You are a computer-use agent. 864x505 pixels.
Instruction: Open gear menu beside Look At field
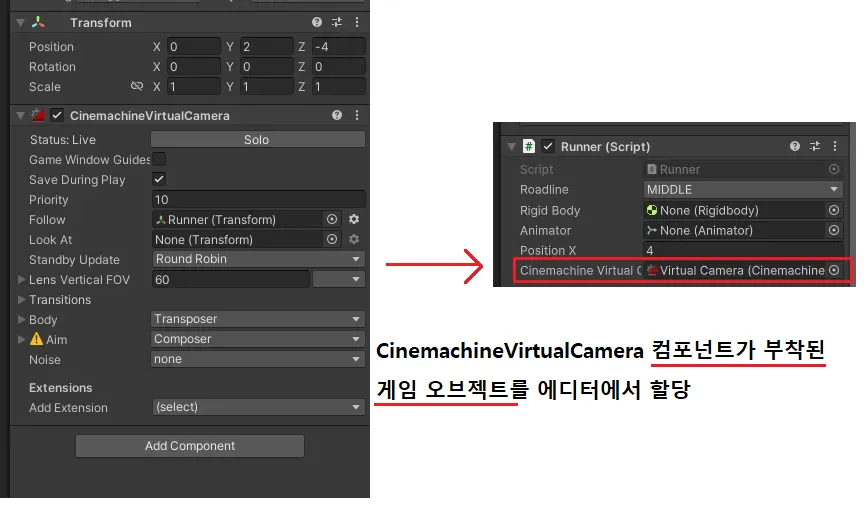pos(354,239)
